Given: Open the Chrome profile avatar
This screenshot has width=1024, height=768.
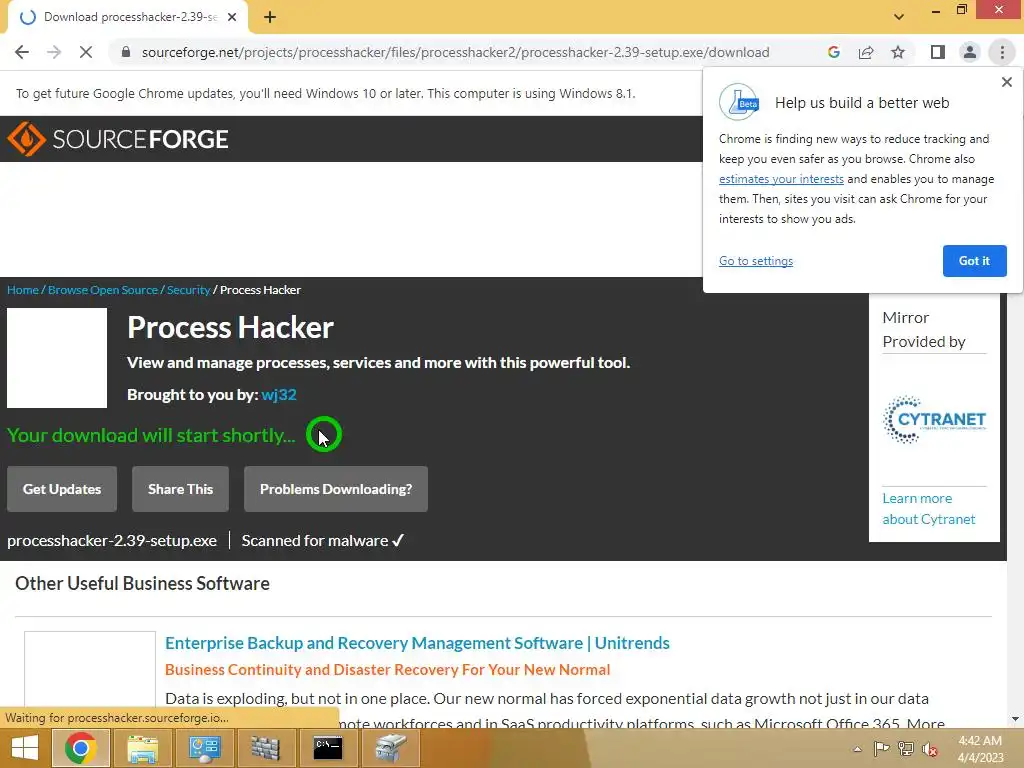Looking at the screenshot, I should (970, 52).
